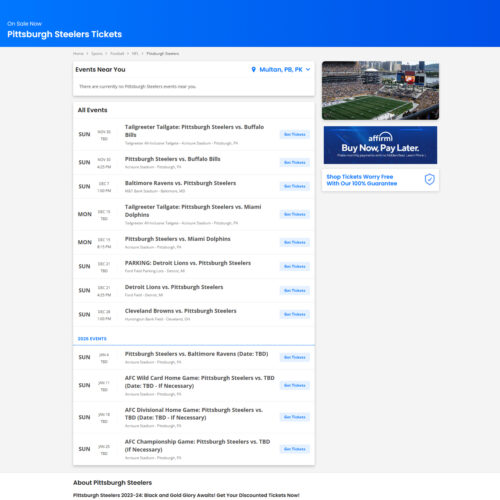
Task: Open PARKING: Detroit Lions vs. Pittsburgh Steelers title
Action: (188, 263)
